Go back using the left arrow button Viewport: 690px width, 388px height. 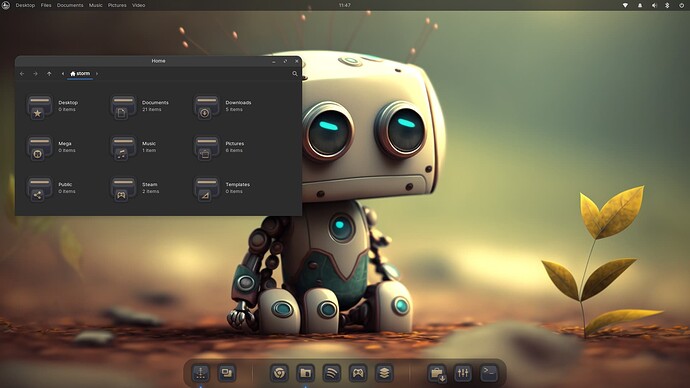pos(22,73)
